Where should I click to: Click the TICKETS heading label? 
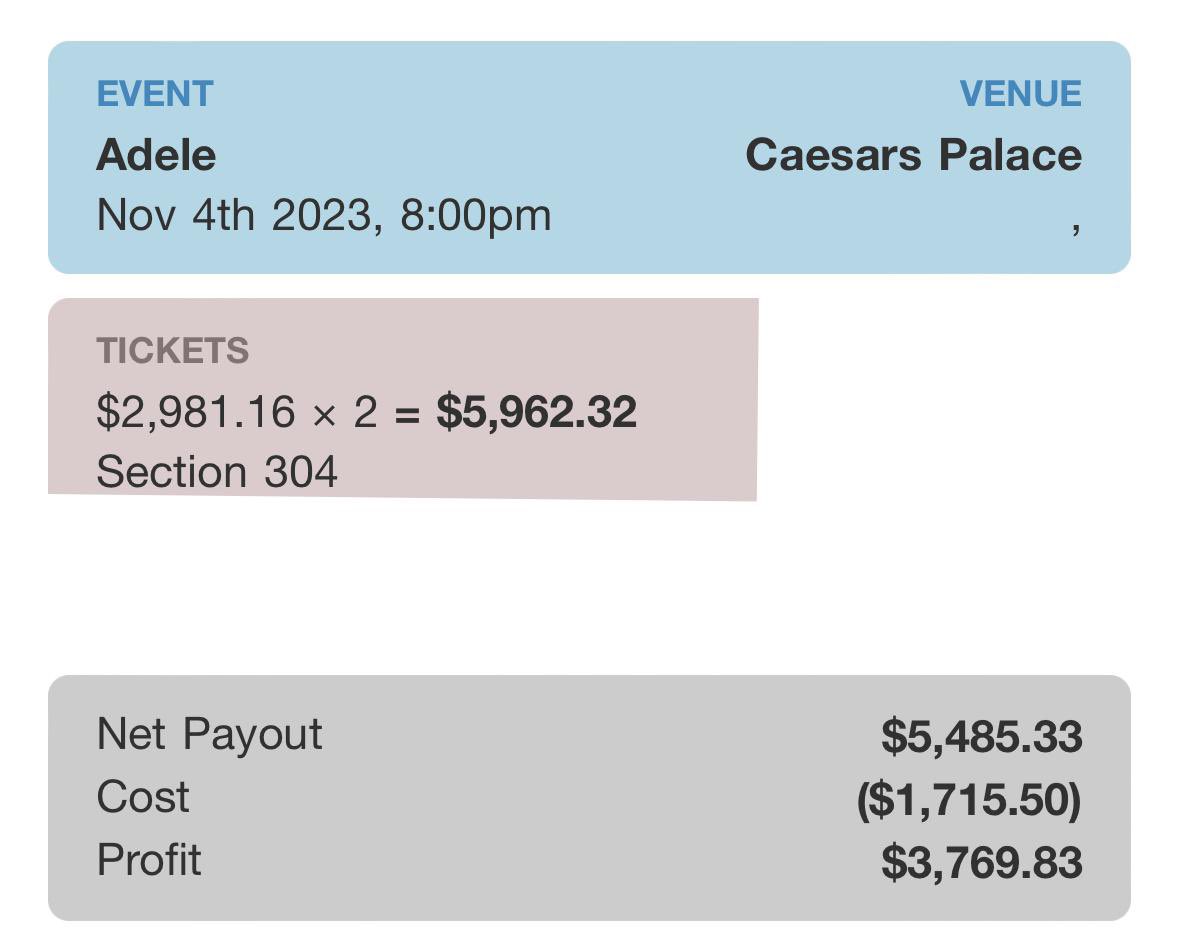tap(173, 351)
